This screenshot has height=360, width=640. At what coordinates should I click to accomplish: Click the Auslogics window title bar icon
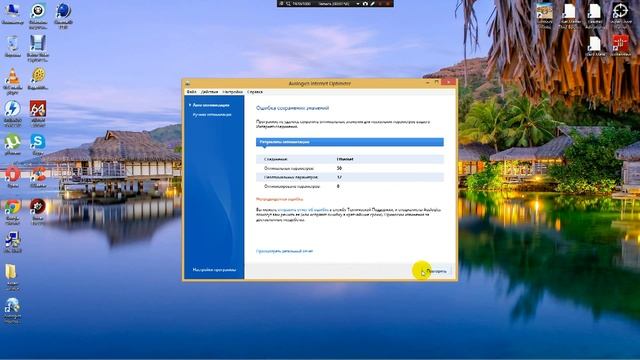tap(188, 83)
